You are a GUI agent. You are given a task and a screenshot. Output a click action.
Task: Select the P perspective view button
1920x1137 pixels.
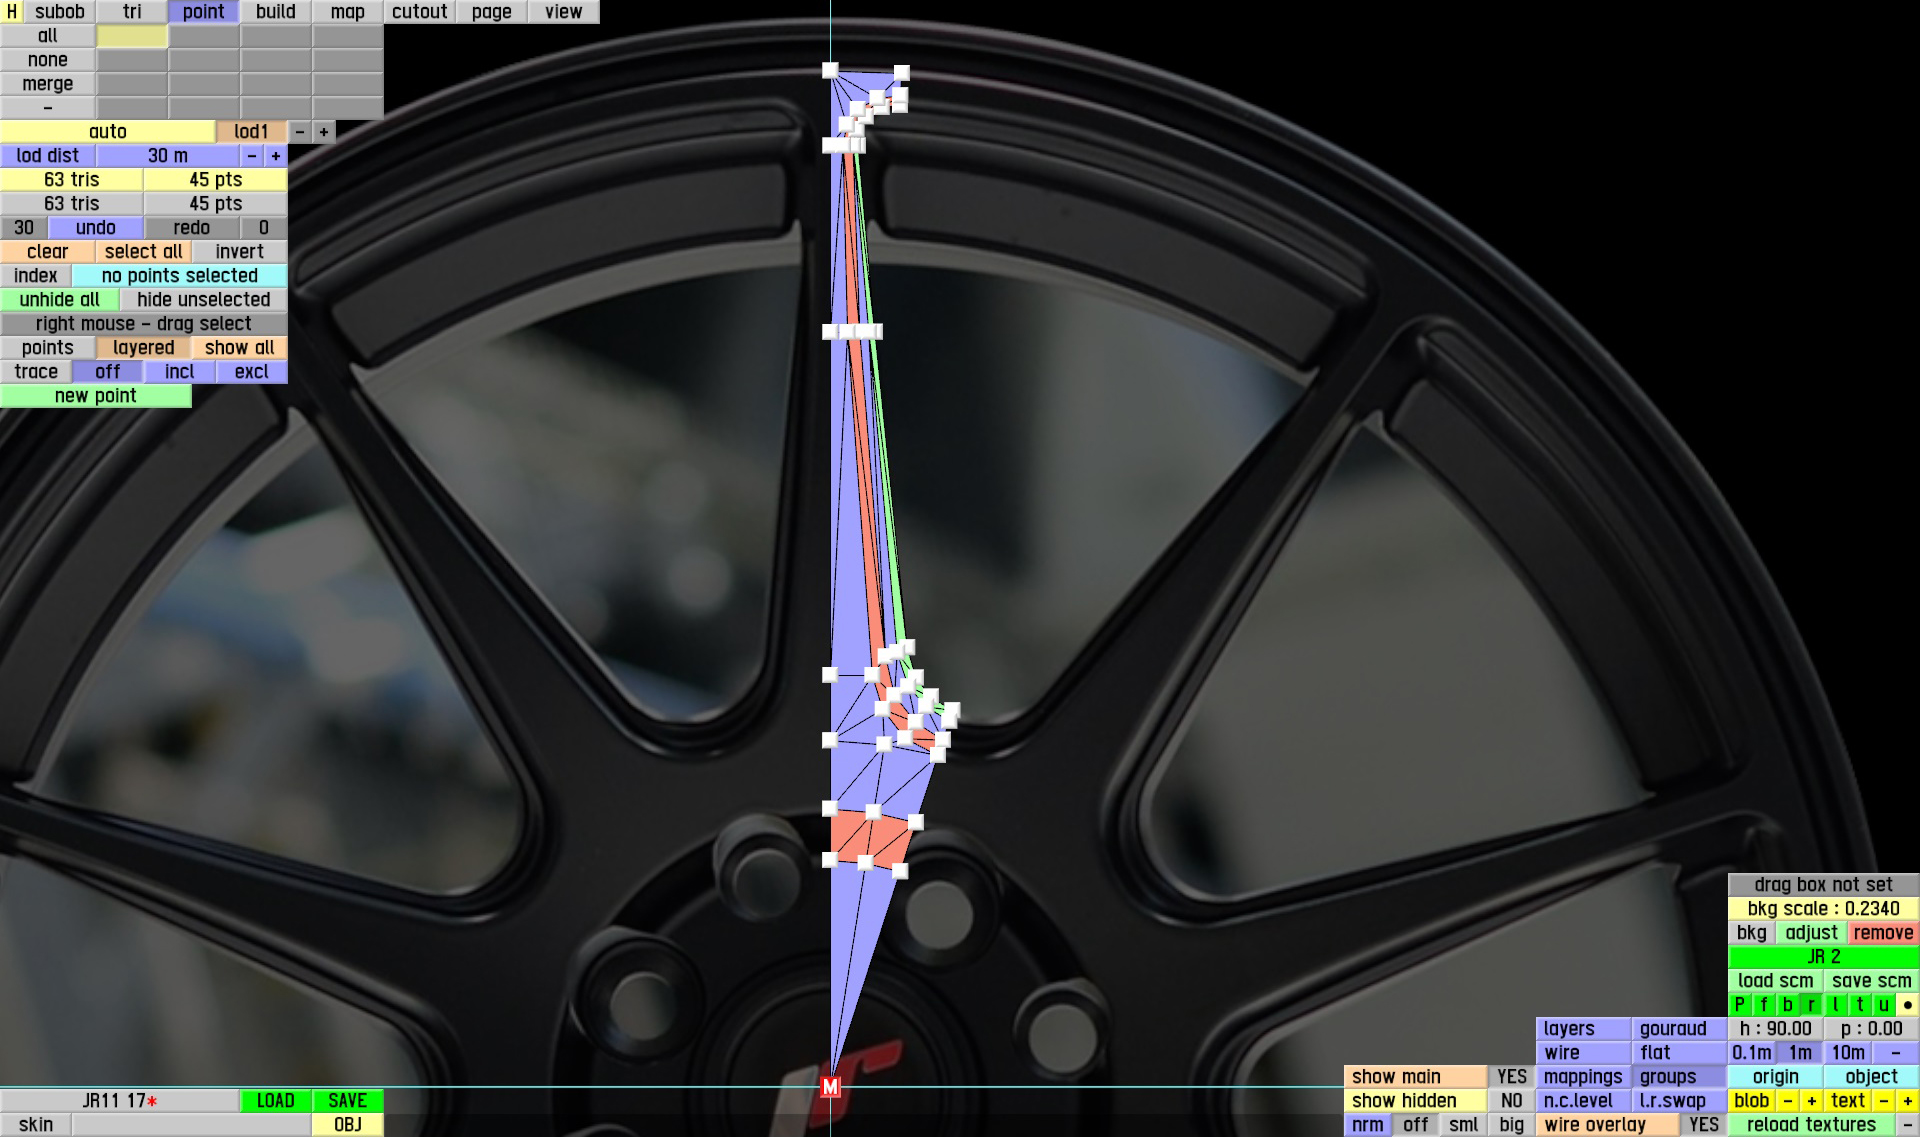[1739, 1005]
